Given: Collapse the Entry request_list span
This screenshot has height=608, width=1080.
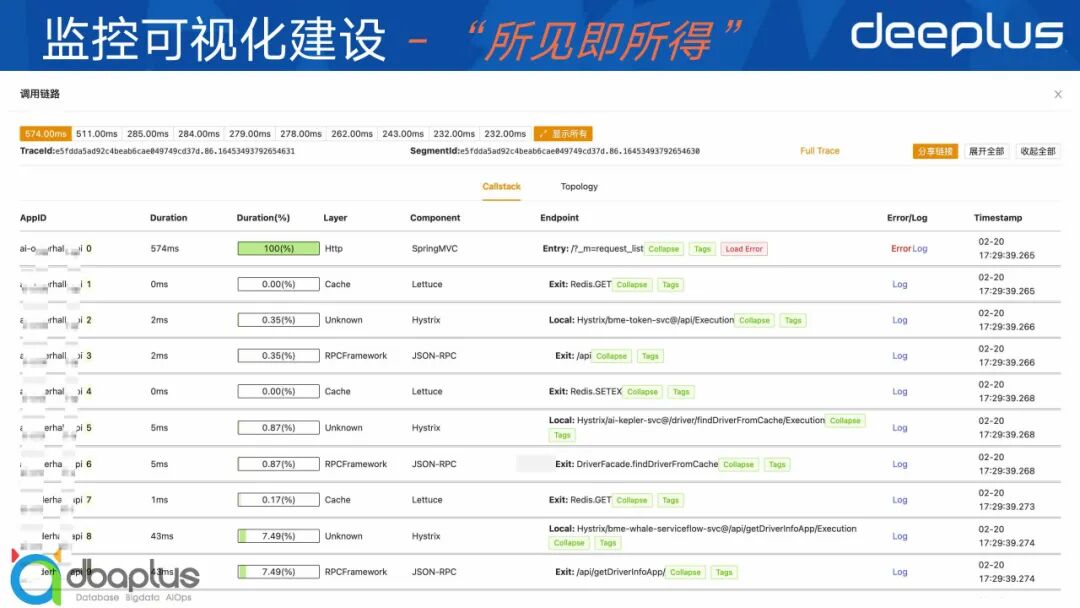Looking at the screenshot, I should coord(663,249).
